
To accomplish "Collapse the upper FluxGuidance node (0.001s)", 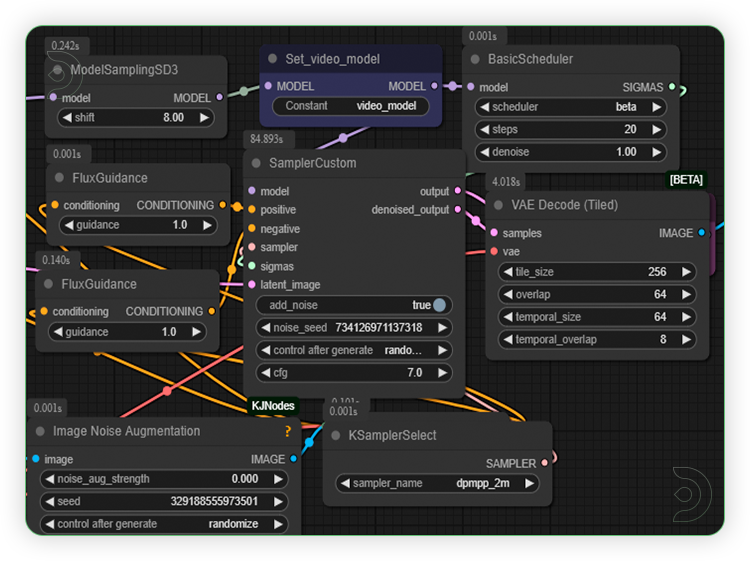I will click(60, 178).
